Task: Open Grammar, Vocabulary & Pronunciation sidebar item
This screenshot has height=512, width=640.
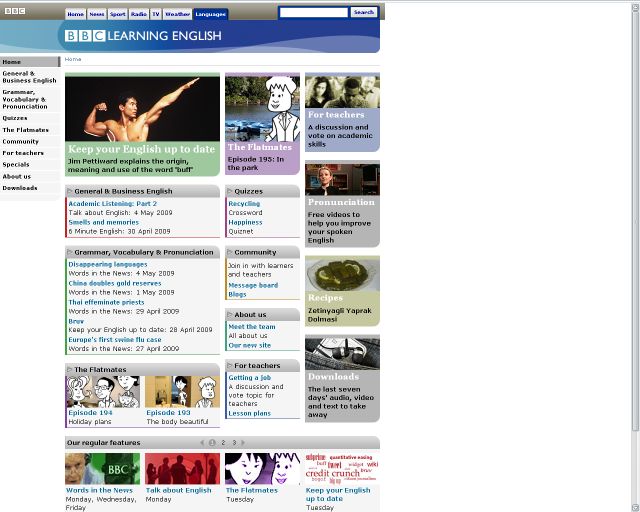Action: (x=30, y=99)
